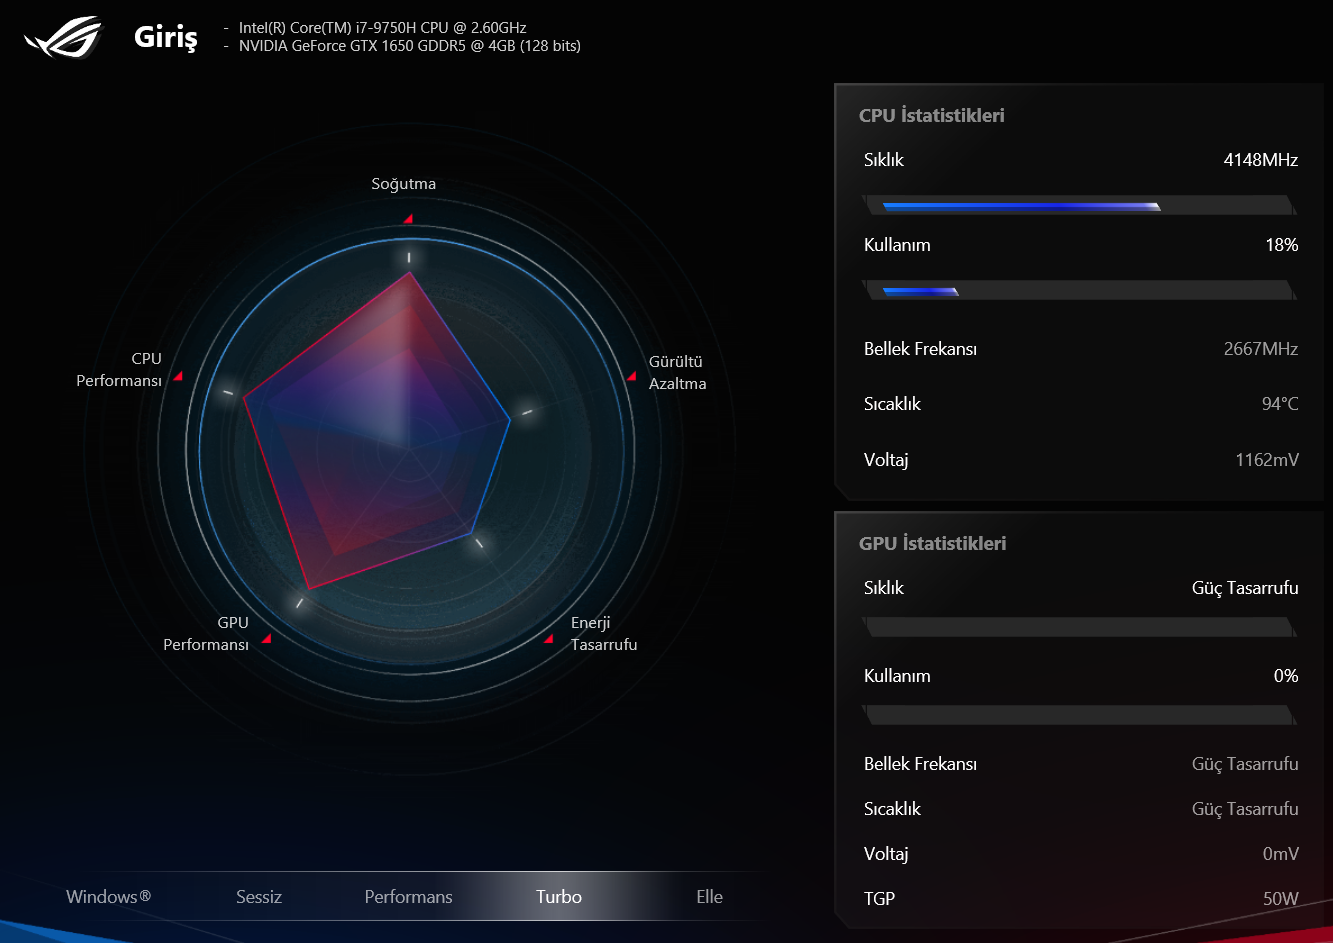This screenshot has width=1333, height=943.
Task: Click the 50W TGP value
Action: click(1281, 898)
